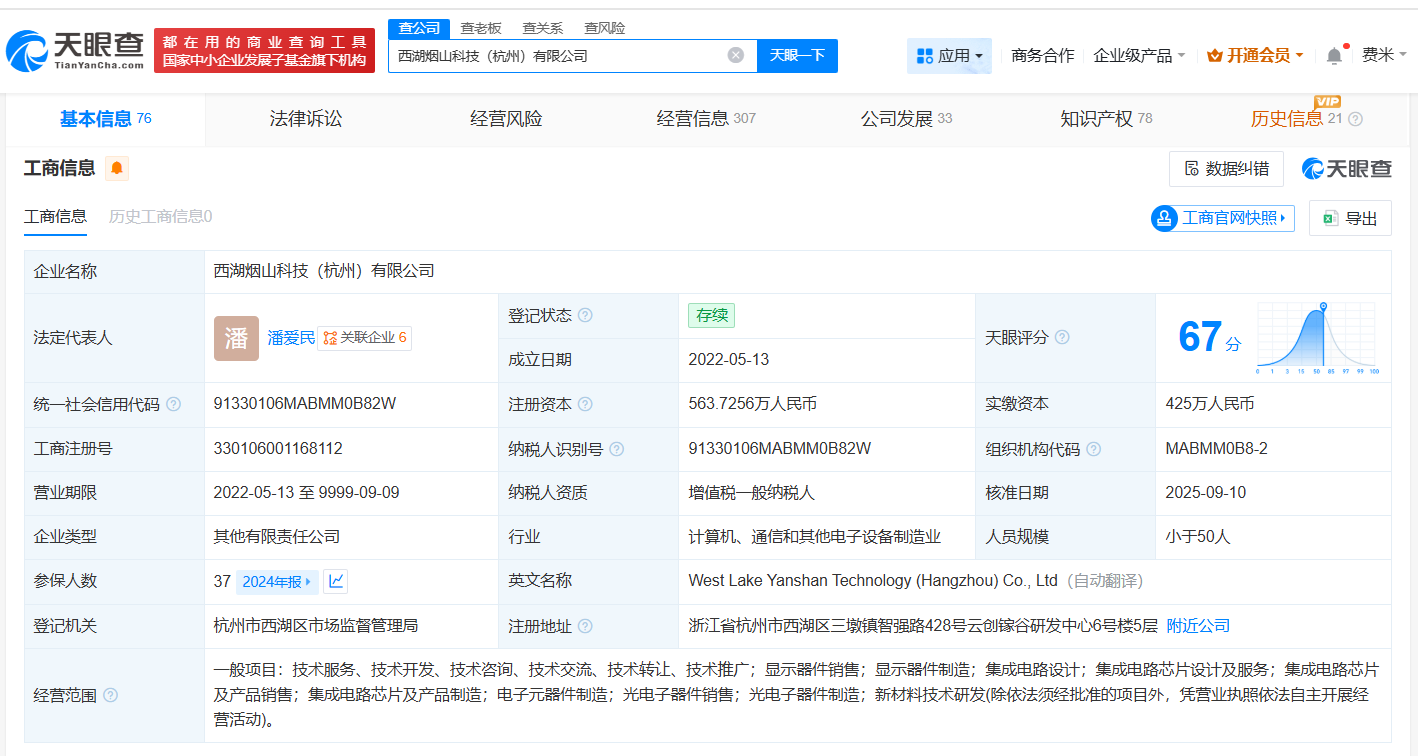Click the crown icon beside 开通会员
This screenshot has height=756, width=1418.
pos(1215,55)
